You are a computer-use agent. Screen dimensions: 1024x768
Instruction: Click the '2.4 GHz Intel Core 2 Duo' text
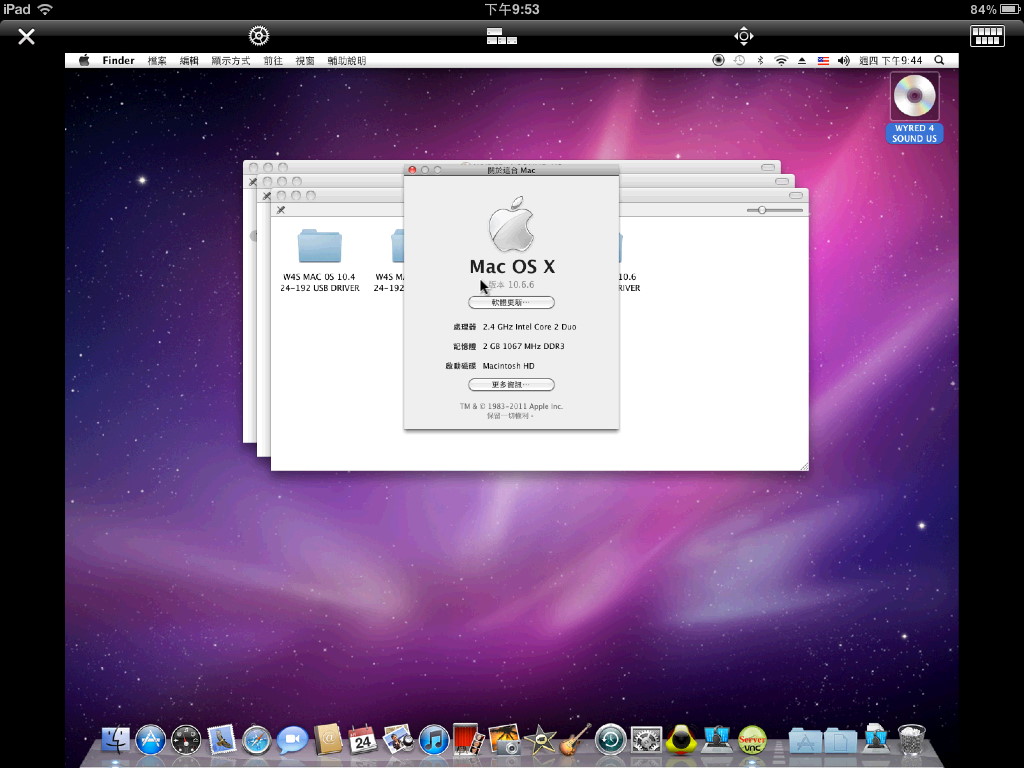pyautogui.click(x=530, y=327)
